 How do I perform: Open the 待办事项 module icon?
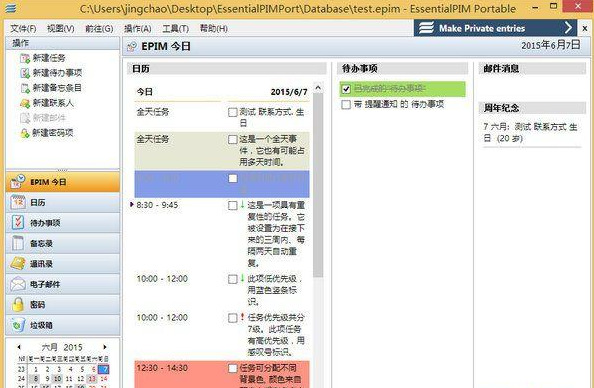point(18,223)
